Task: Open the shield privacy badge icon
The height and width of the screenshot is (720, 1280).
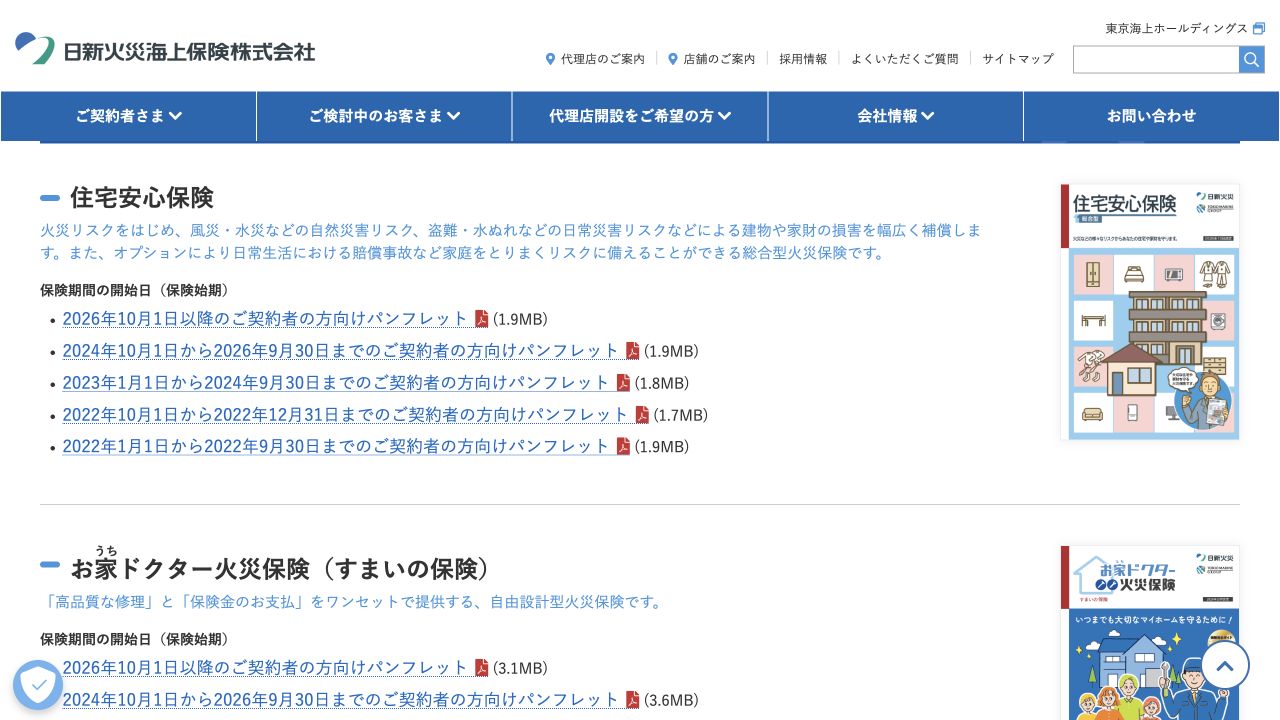Action: [38, 685]
